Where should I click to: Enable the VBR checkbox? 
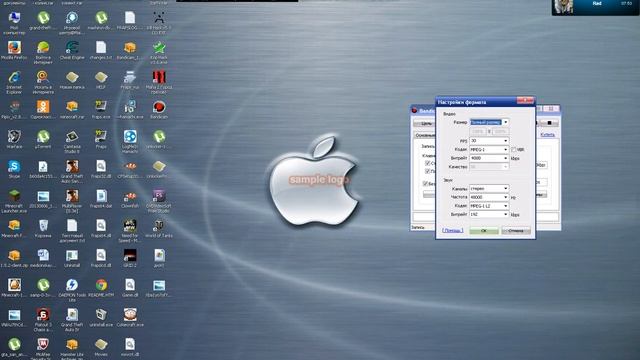pyautogui.click(x=513, y=150)
